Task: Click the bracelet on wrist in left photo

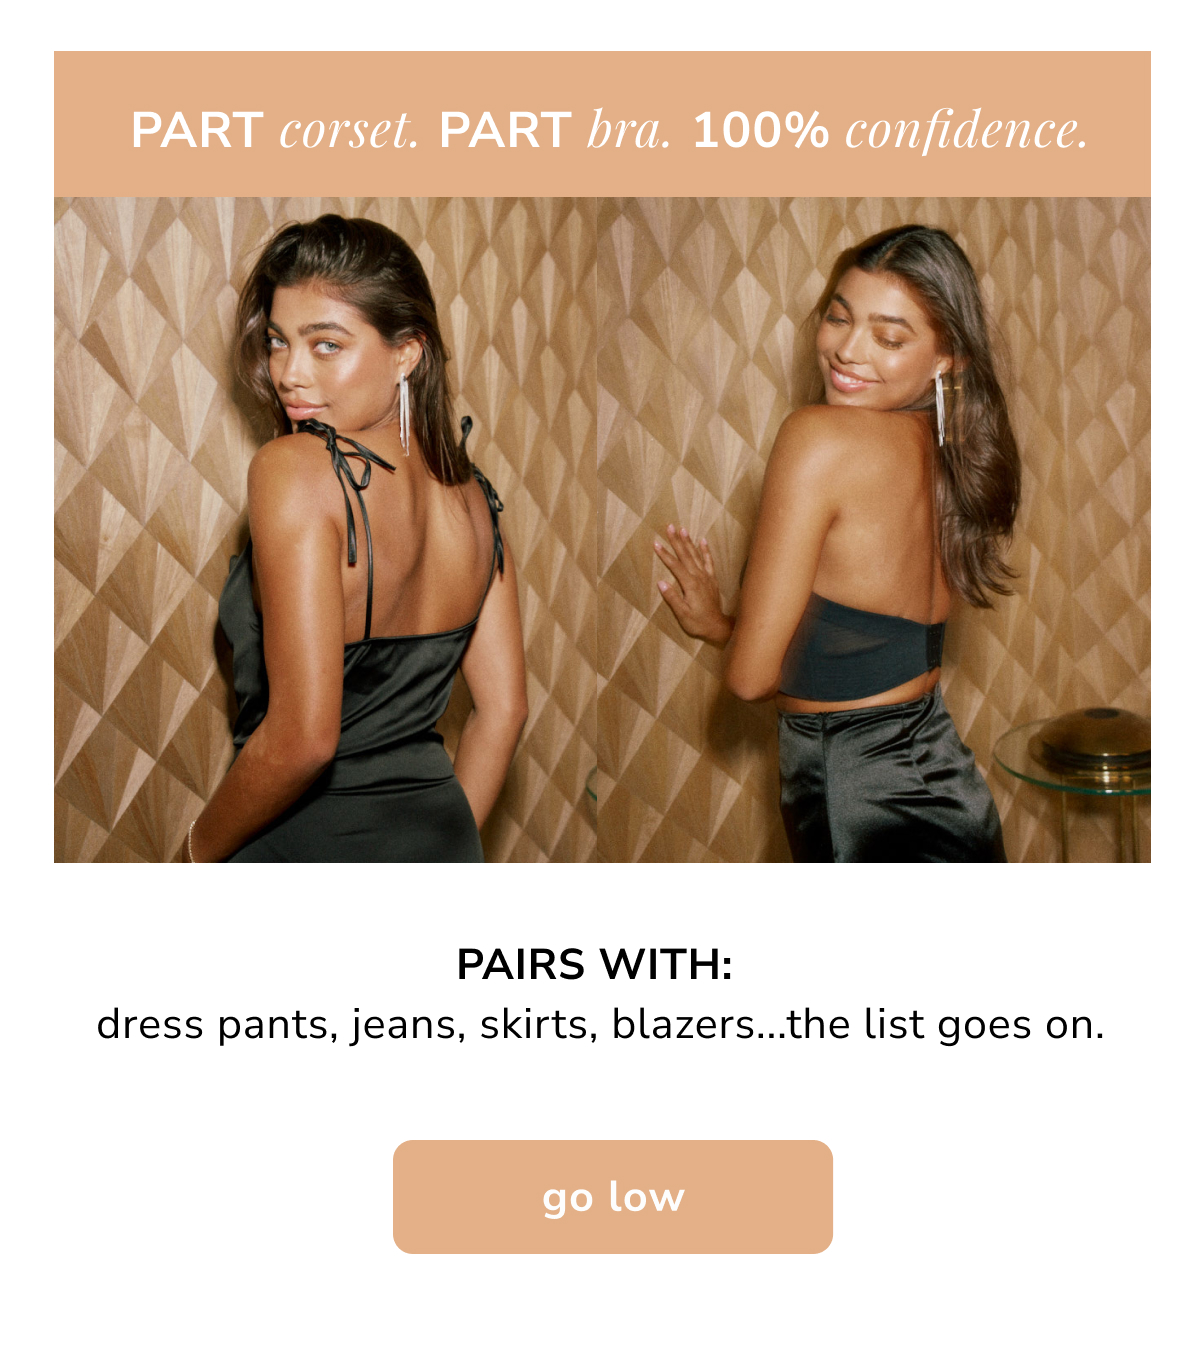Action: (x=191, y=842)
